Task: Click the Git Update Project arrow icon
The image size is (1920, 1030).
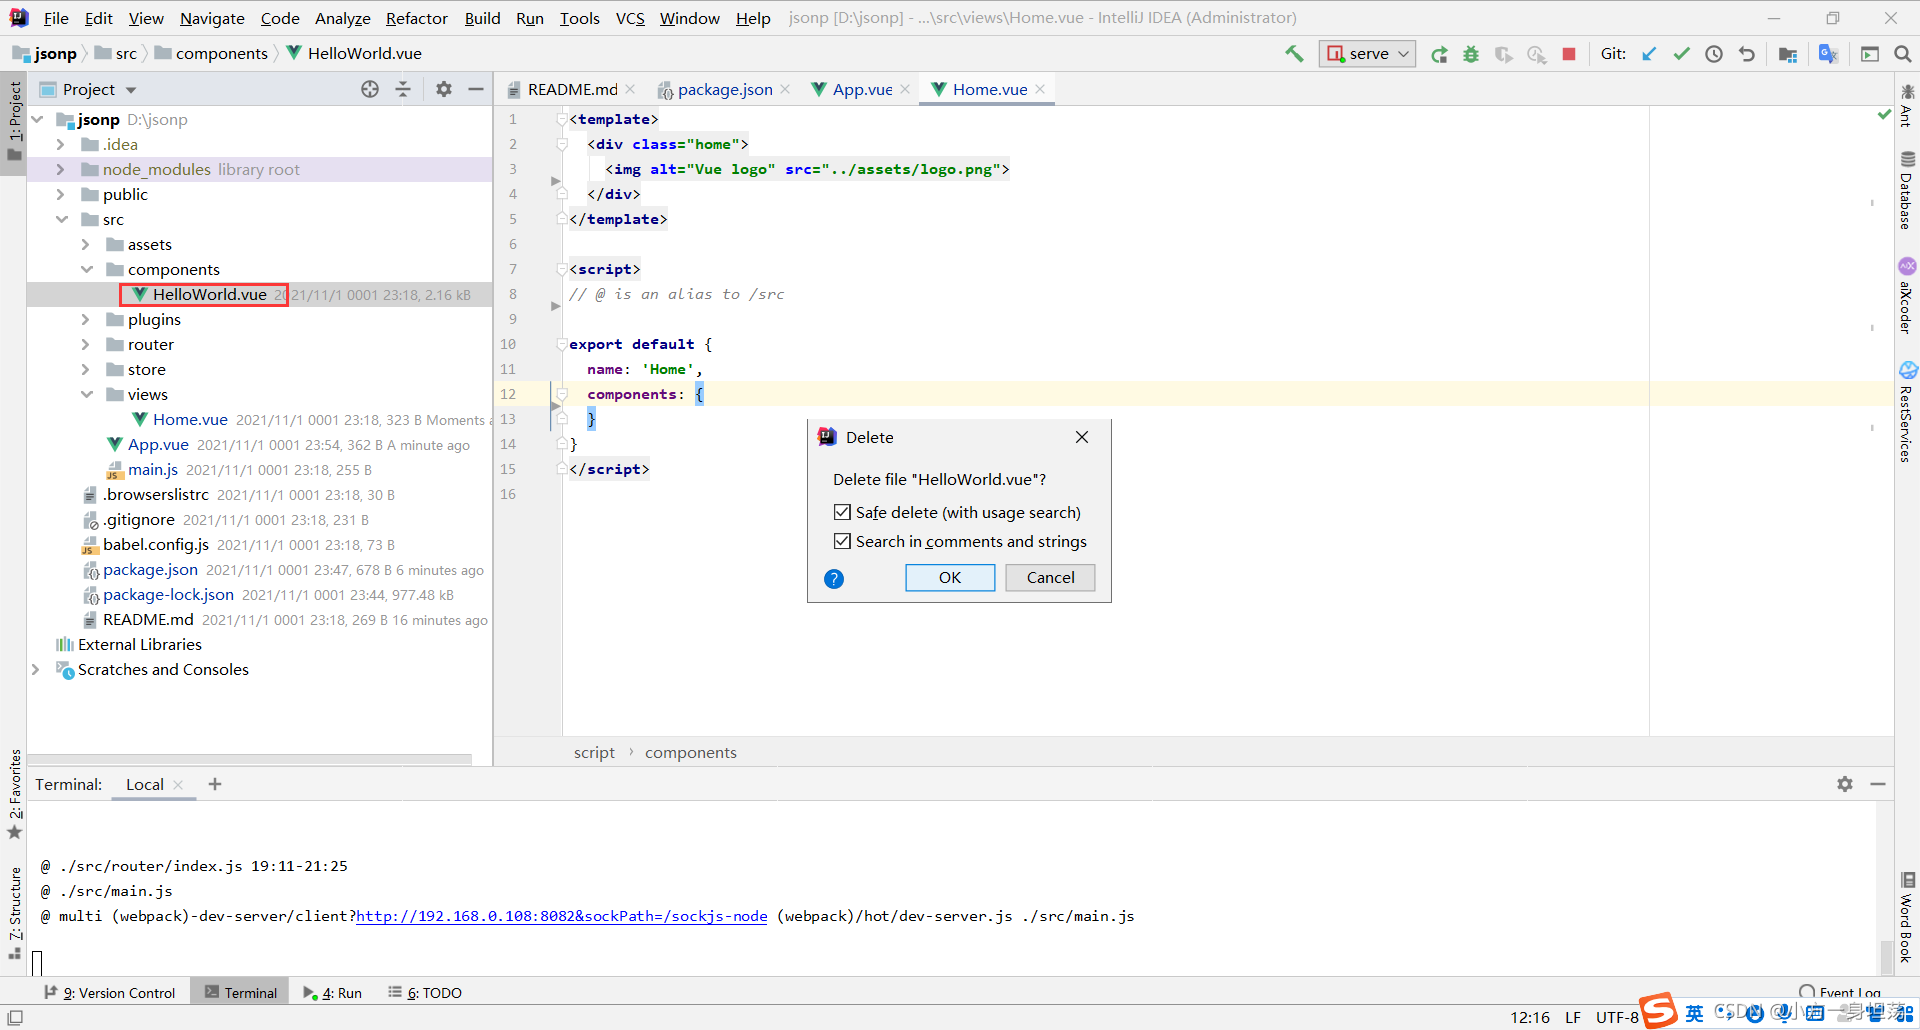Action: pos(1649,54)
